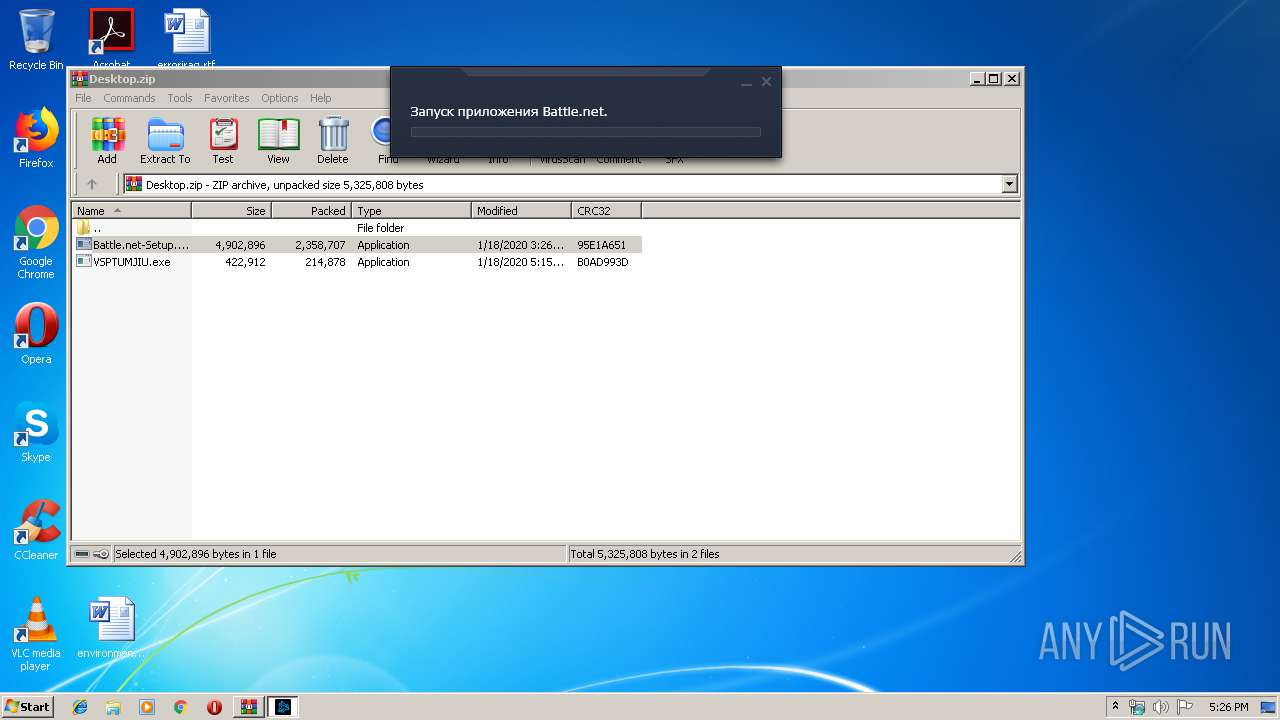This screenshot has width=1280, height=720.
Task: Sort by Type column header
Action: pos(411,210)
